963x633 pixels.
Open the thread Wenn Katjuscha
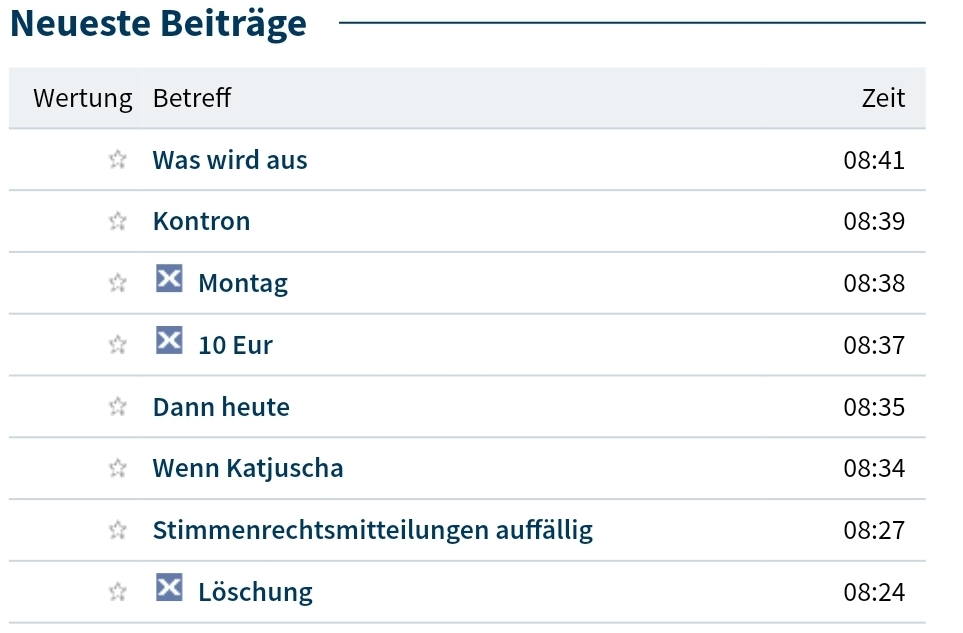click(247, 467)
